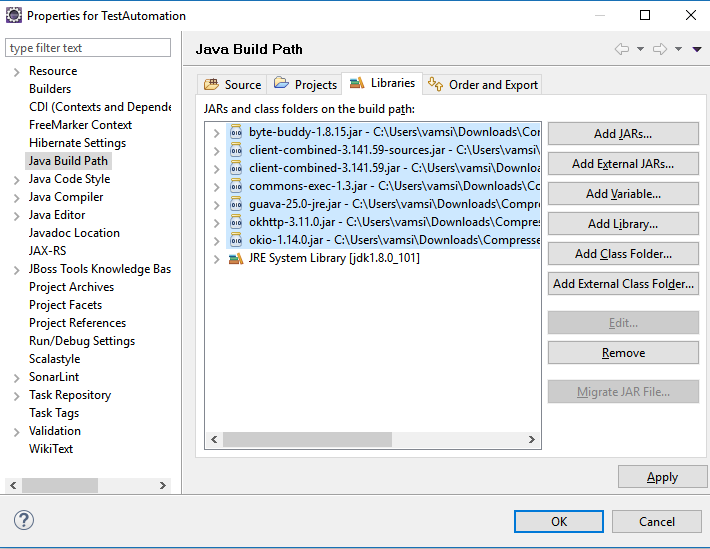Click the JRE System Library books icon
The image size is (710, 549).
[x=236, y=259]
